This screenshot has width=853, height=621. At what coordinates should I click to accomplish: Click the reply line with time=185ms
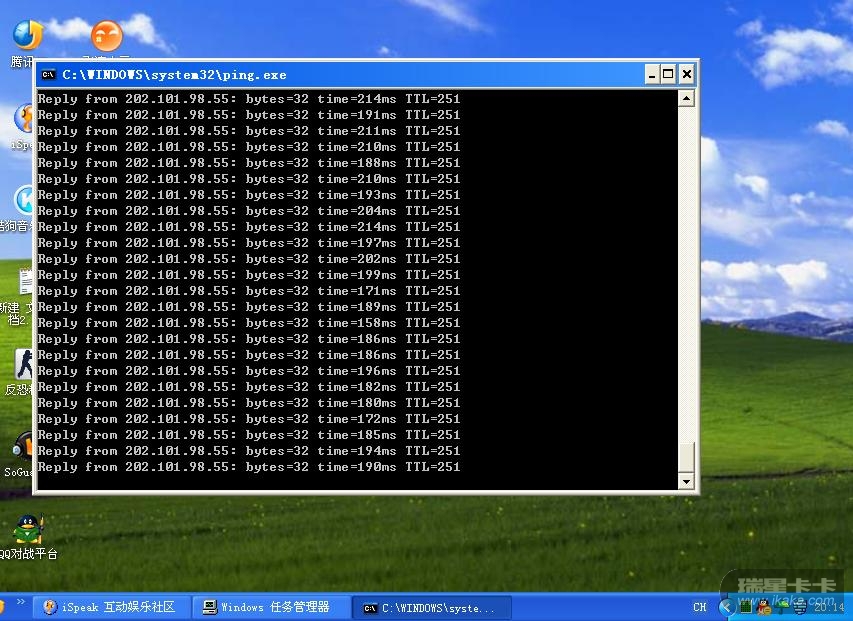pos(249,434)
